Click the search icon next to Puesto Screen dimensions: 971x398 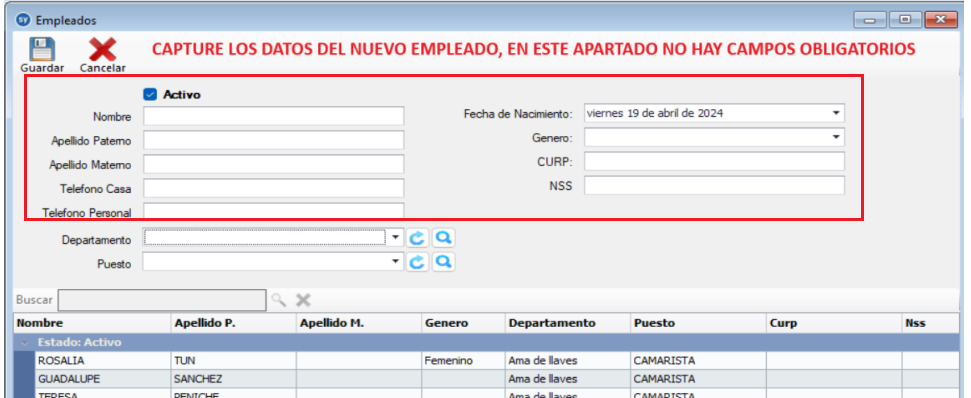click(x=443, y=262)
